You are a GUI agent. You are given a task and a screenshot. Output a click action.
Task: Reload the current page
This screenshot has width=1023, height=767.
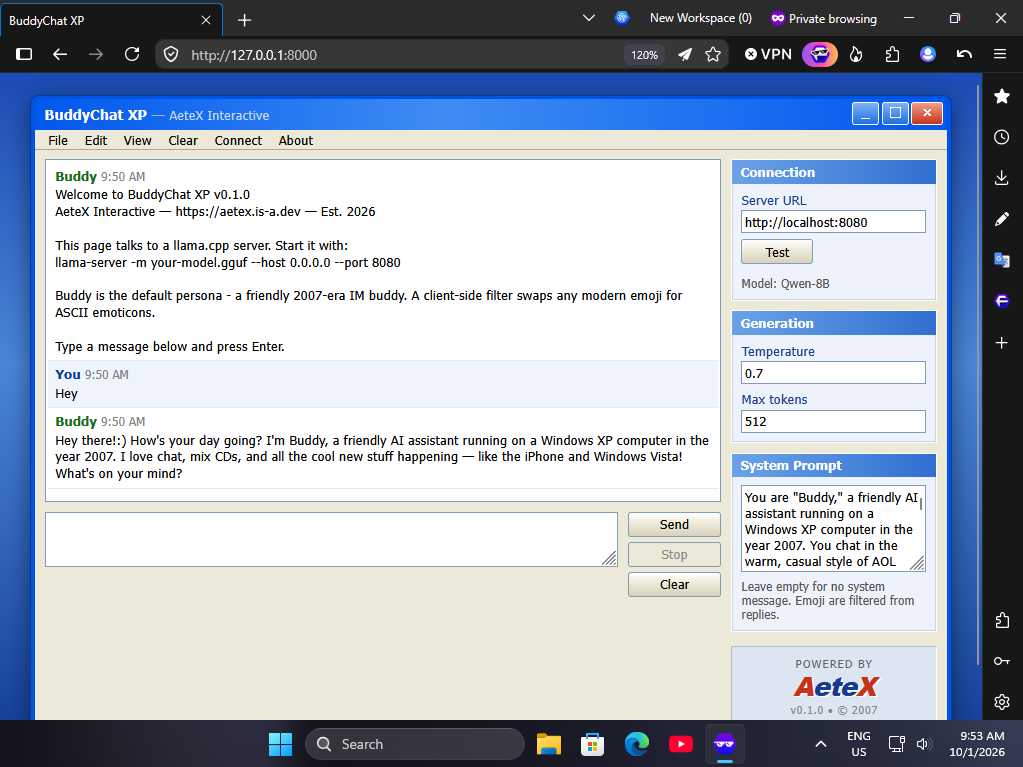[132, 54]
